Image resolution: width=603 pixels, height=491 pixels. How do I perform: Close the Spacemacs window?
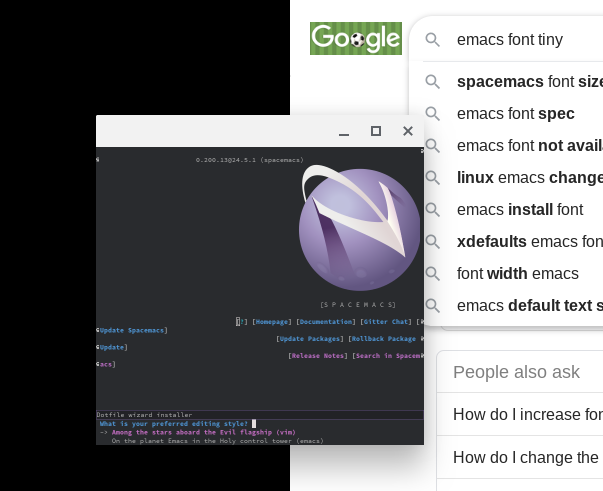click(x=408, y=131)
